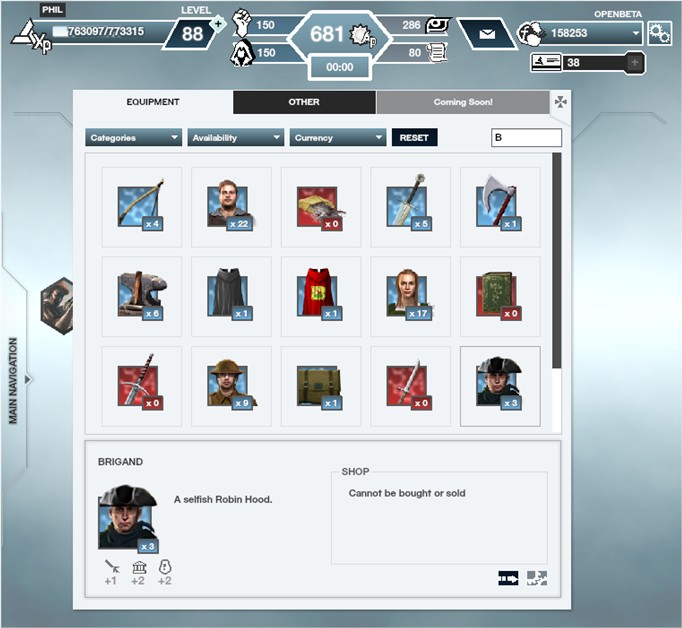Click the PHIL player name label
The width and height of the screenshot is (682, 628).
coord(53,10)
